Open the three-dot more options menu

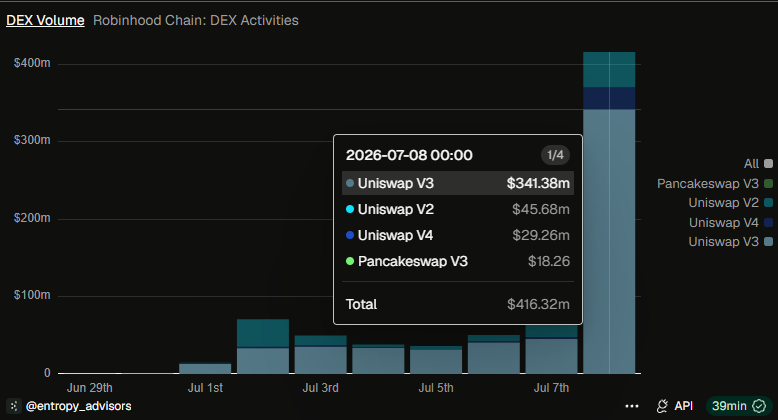point(632,406)
